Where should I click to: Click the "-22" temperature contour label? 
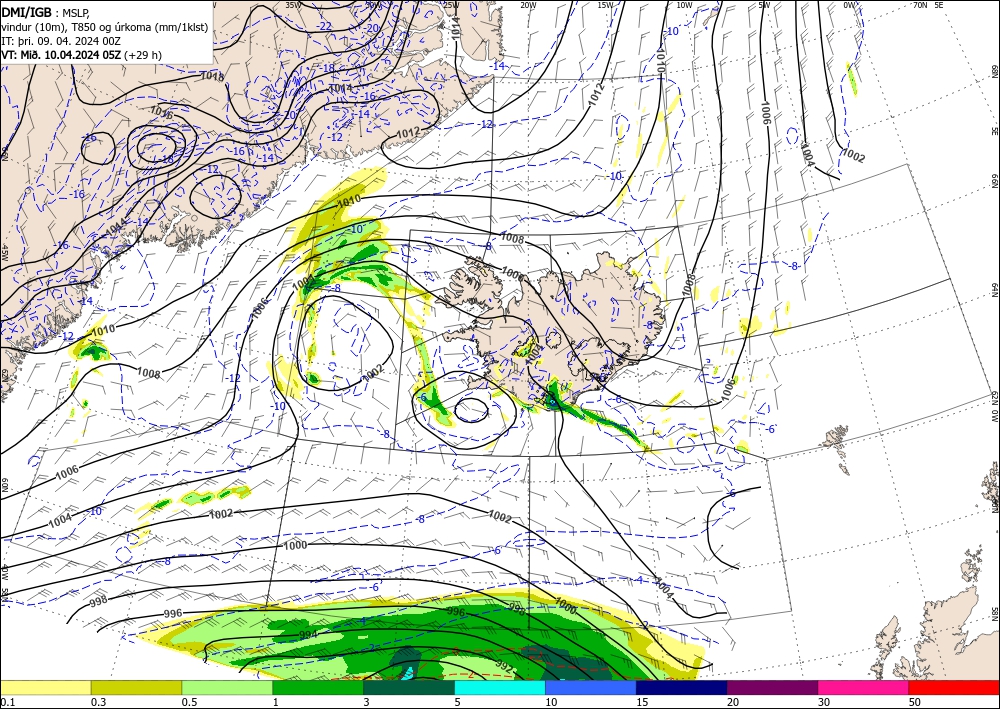[x=324, y=26]
